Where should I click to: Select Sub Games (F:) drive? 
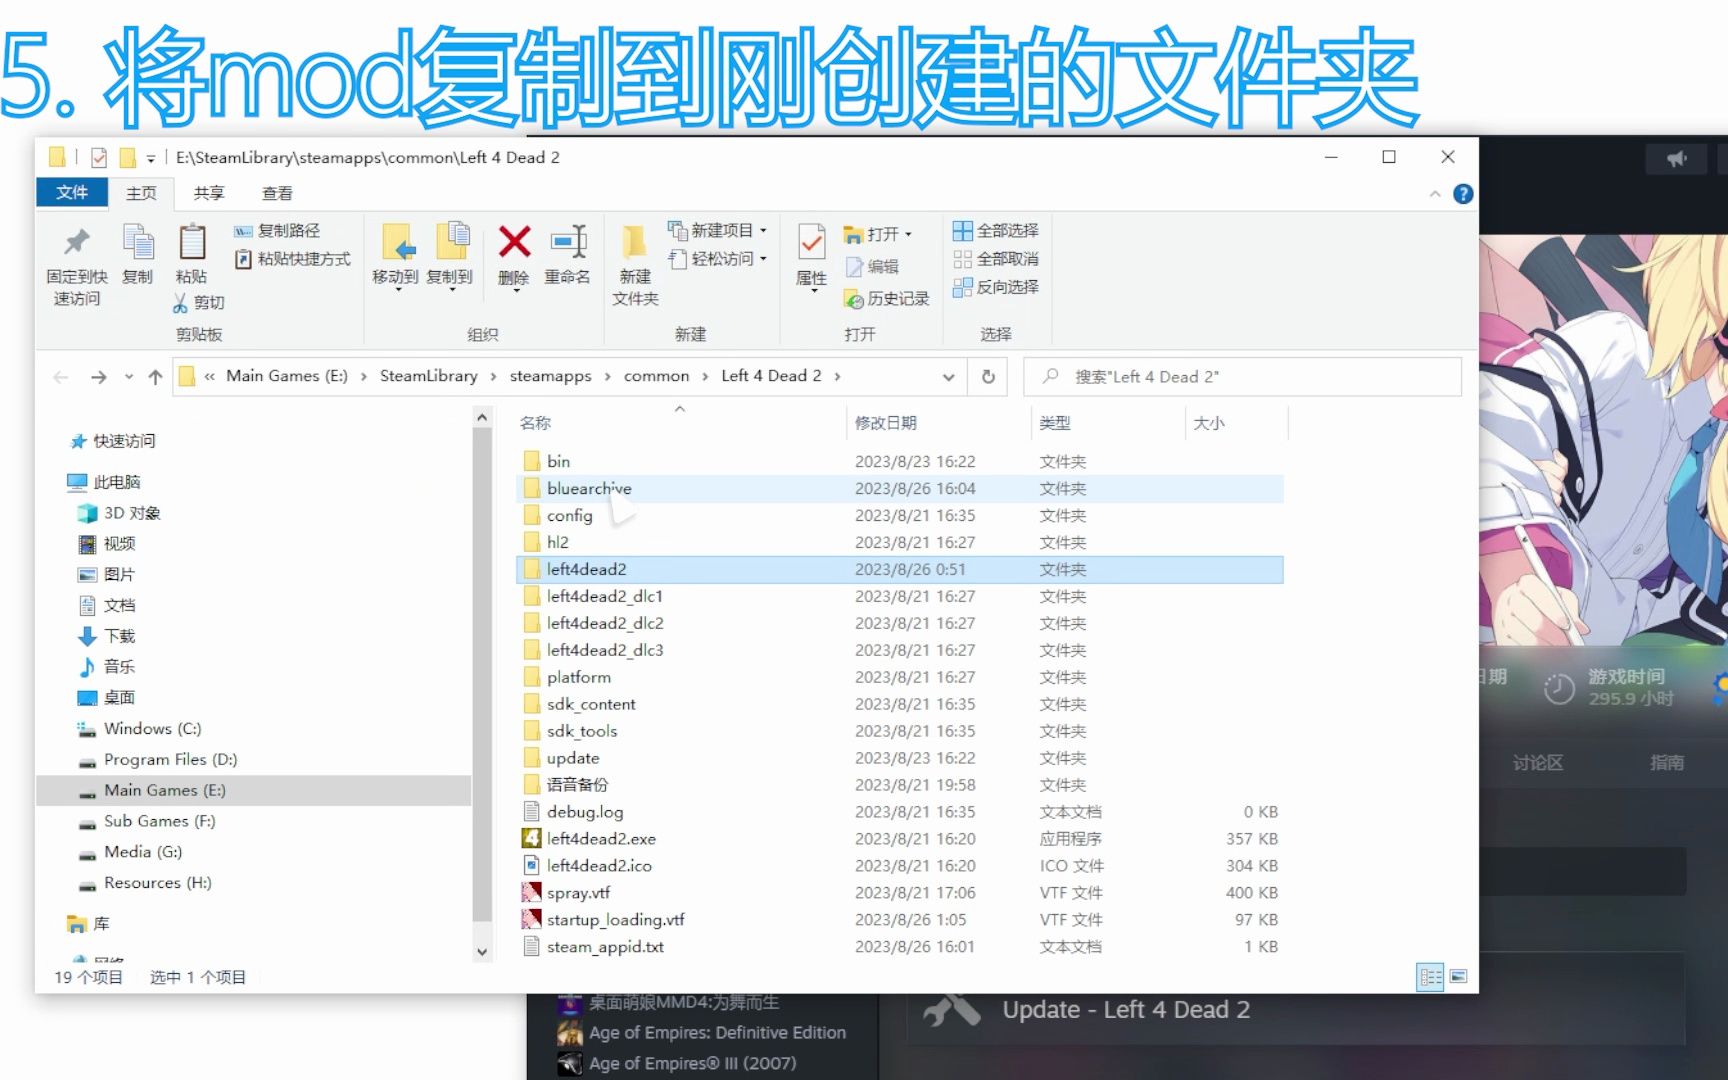[x=147, y=821]
